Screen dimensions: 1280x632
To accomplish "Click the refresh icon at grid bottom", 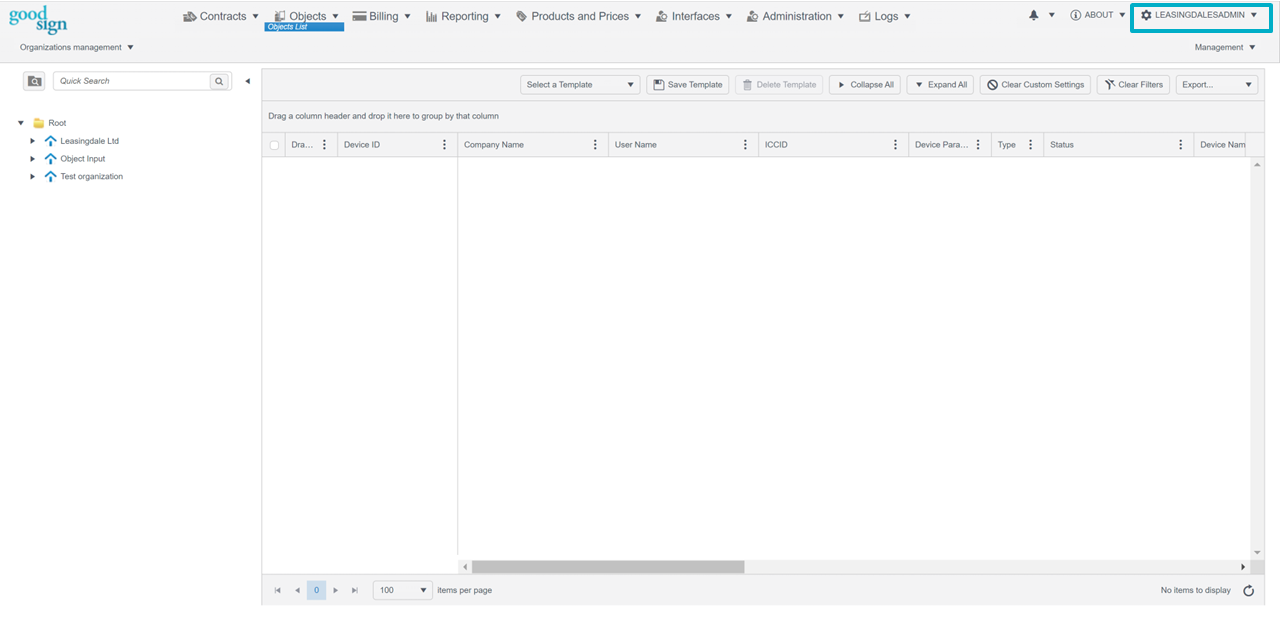I will point(1248,591).
